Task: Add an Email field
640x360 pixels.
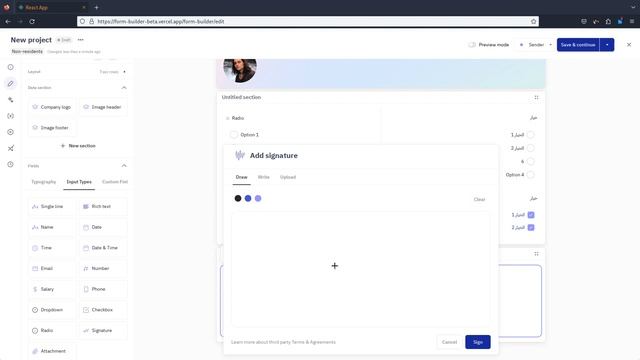Action: click(51, 268)
